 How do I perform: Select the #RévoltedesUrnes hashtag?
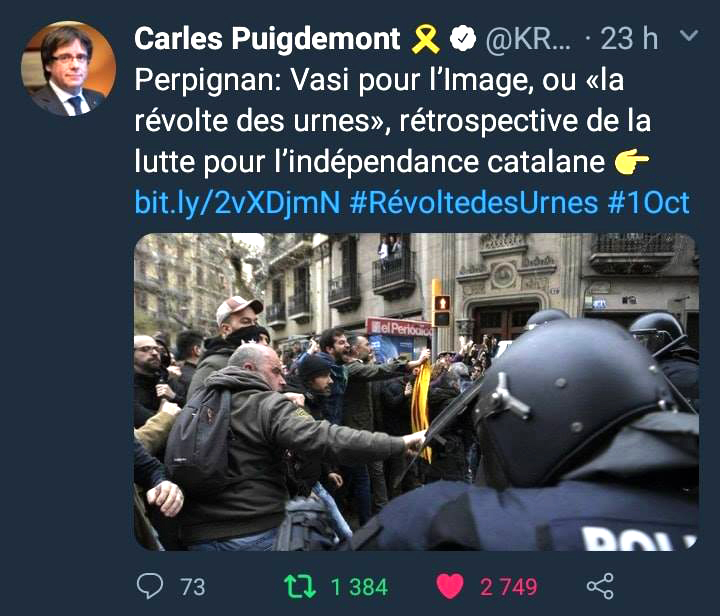(x=474, y=202)
